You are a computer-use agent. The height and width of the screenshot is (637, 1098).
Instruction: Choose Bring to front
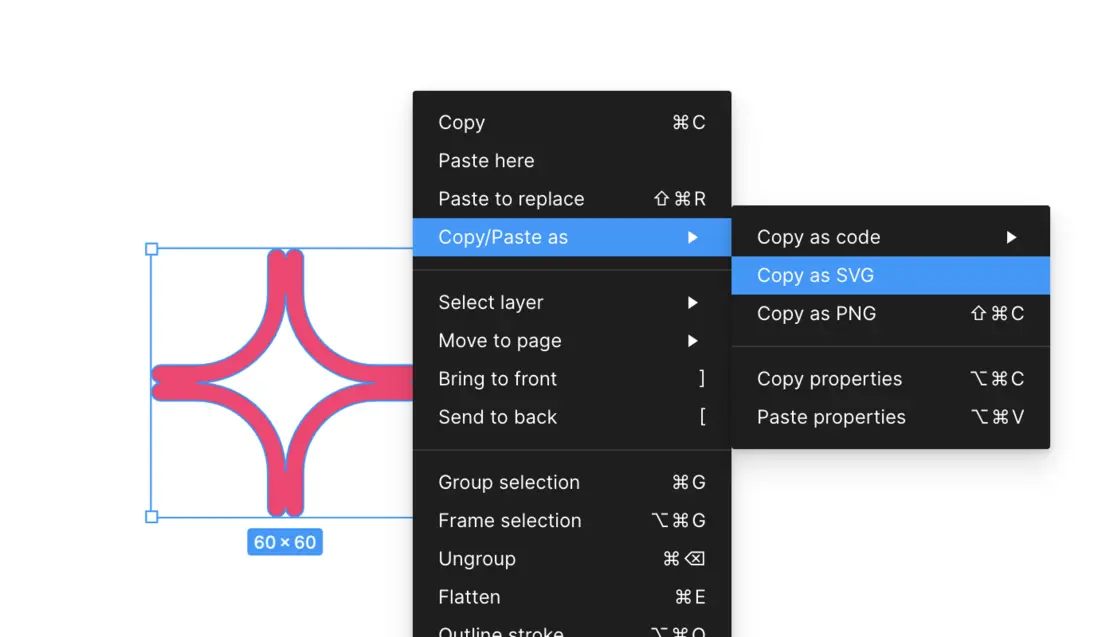[x=498, y=379]
